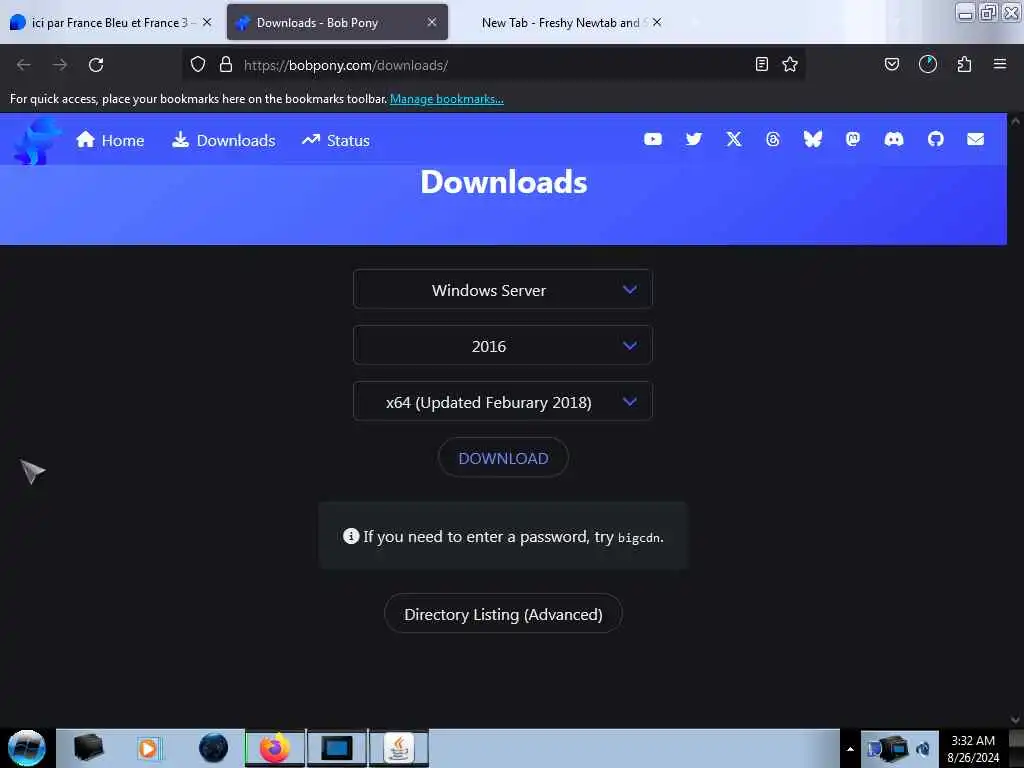Expand the x64 Updated Feburary 2018 dropdown
1024x768 pixels.
pyautogui.click(x=502, y=402)
